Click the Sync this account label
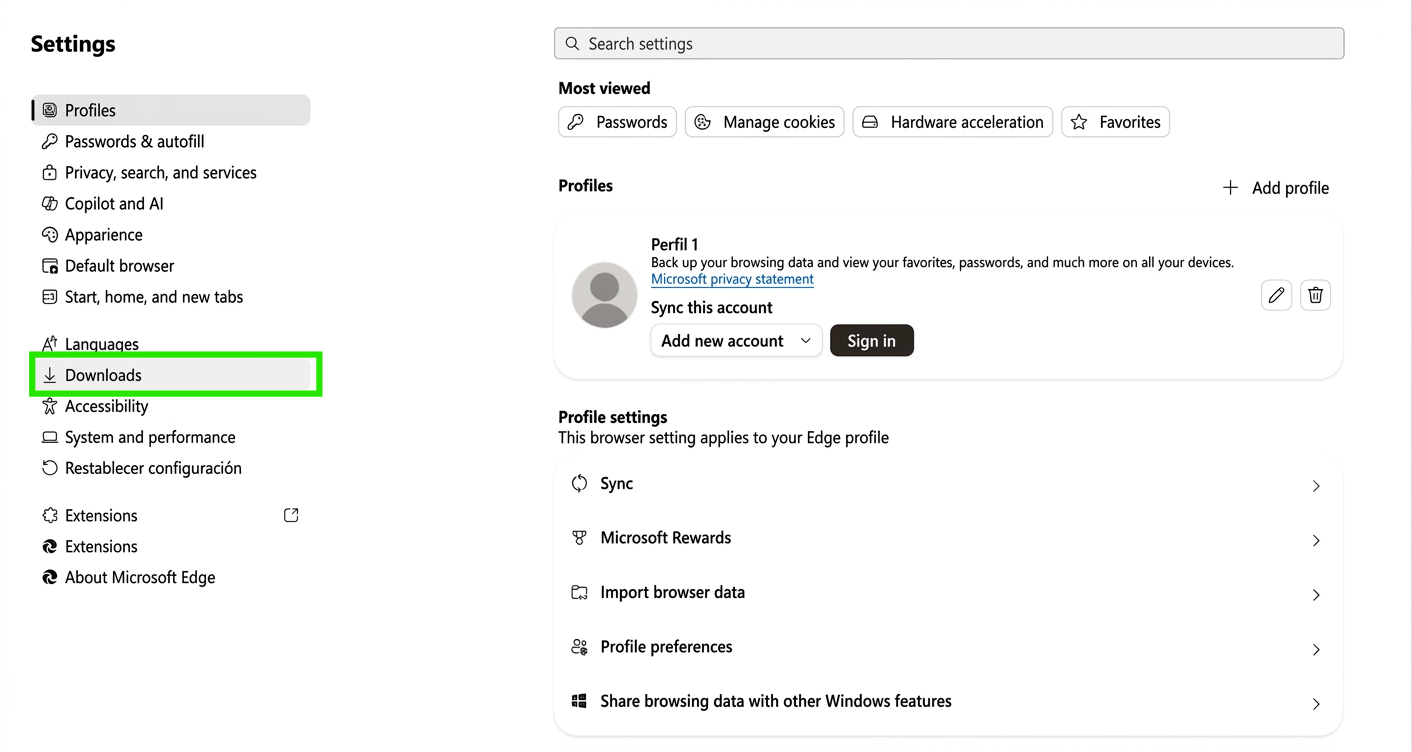This screenshot has height=752, width=1412. [712, 307]
